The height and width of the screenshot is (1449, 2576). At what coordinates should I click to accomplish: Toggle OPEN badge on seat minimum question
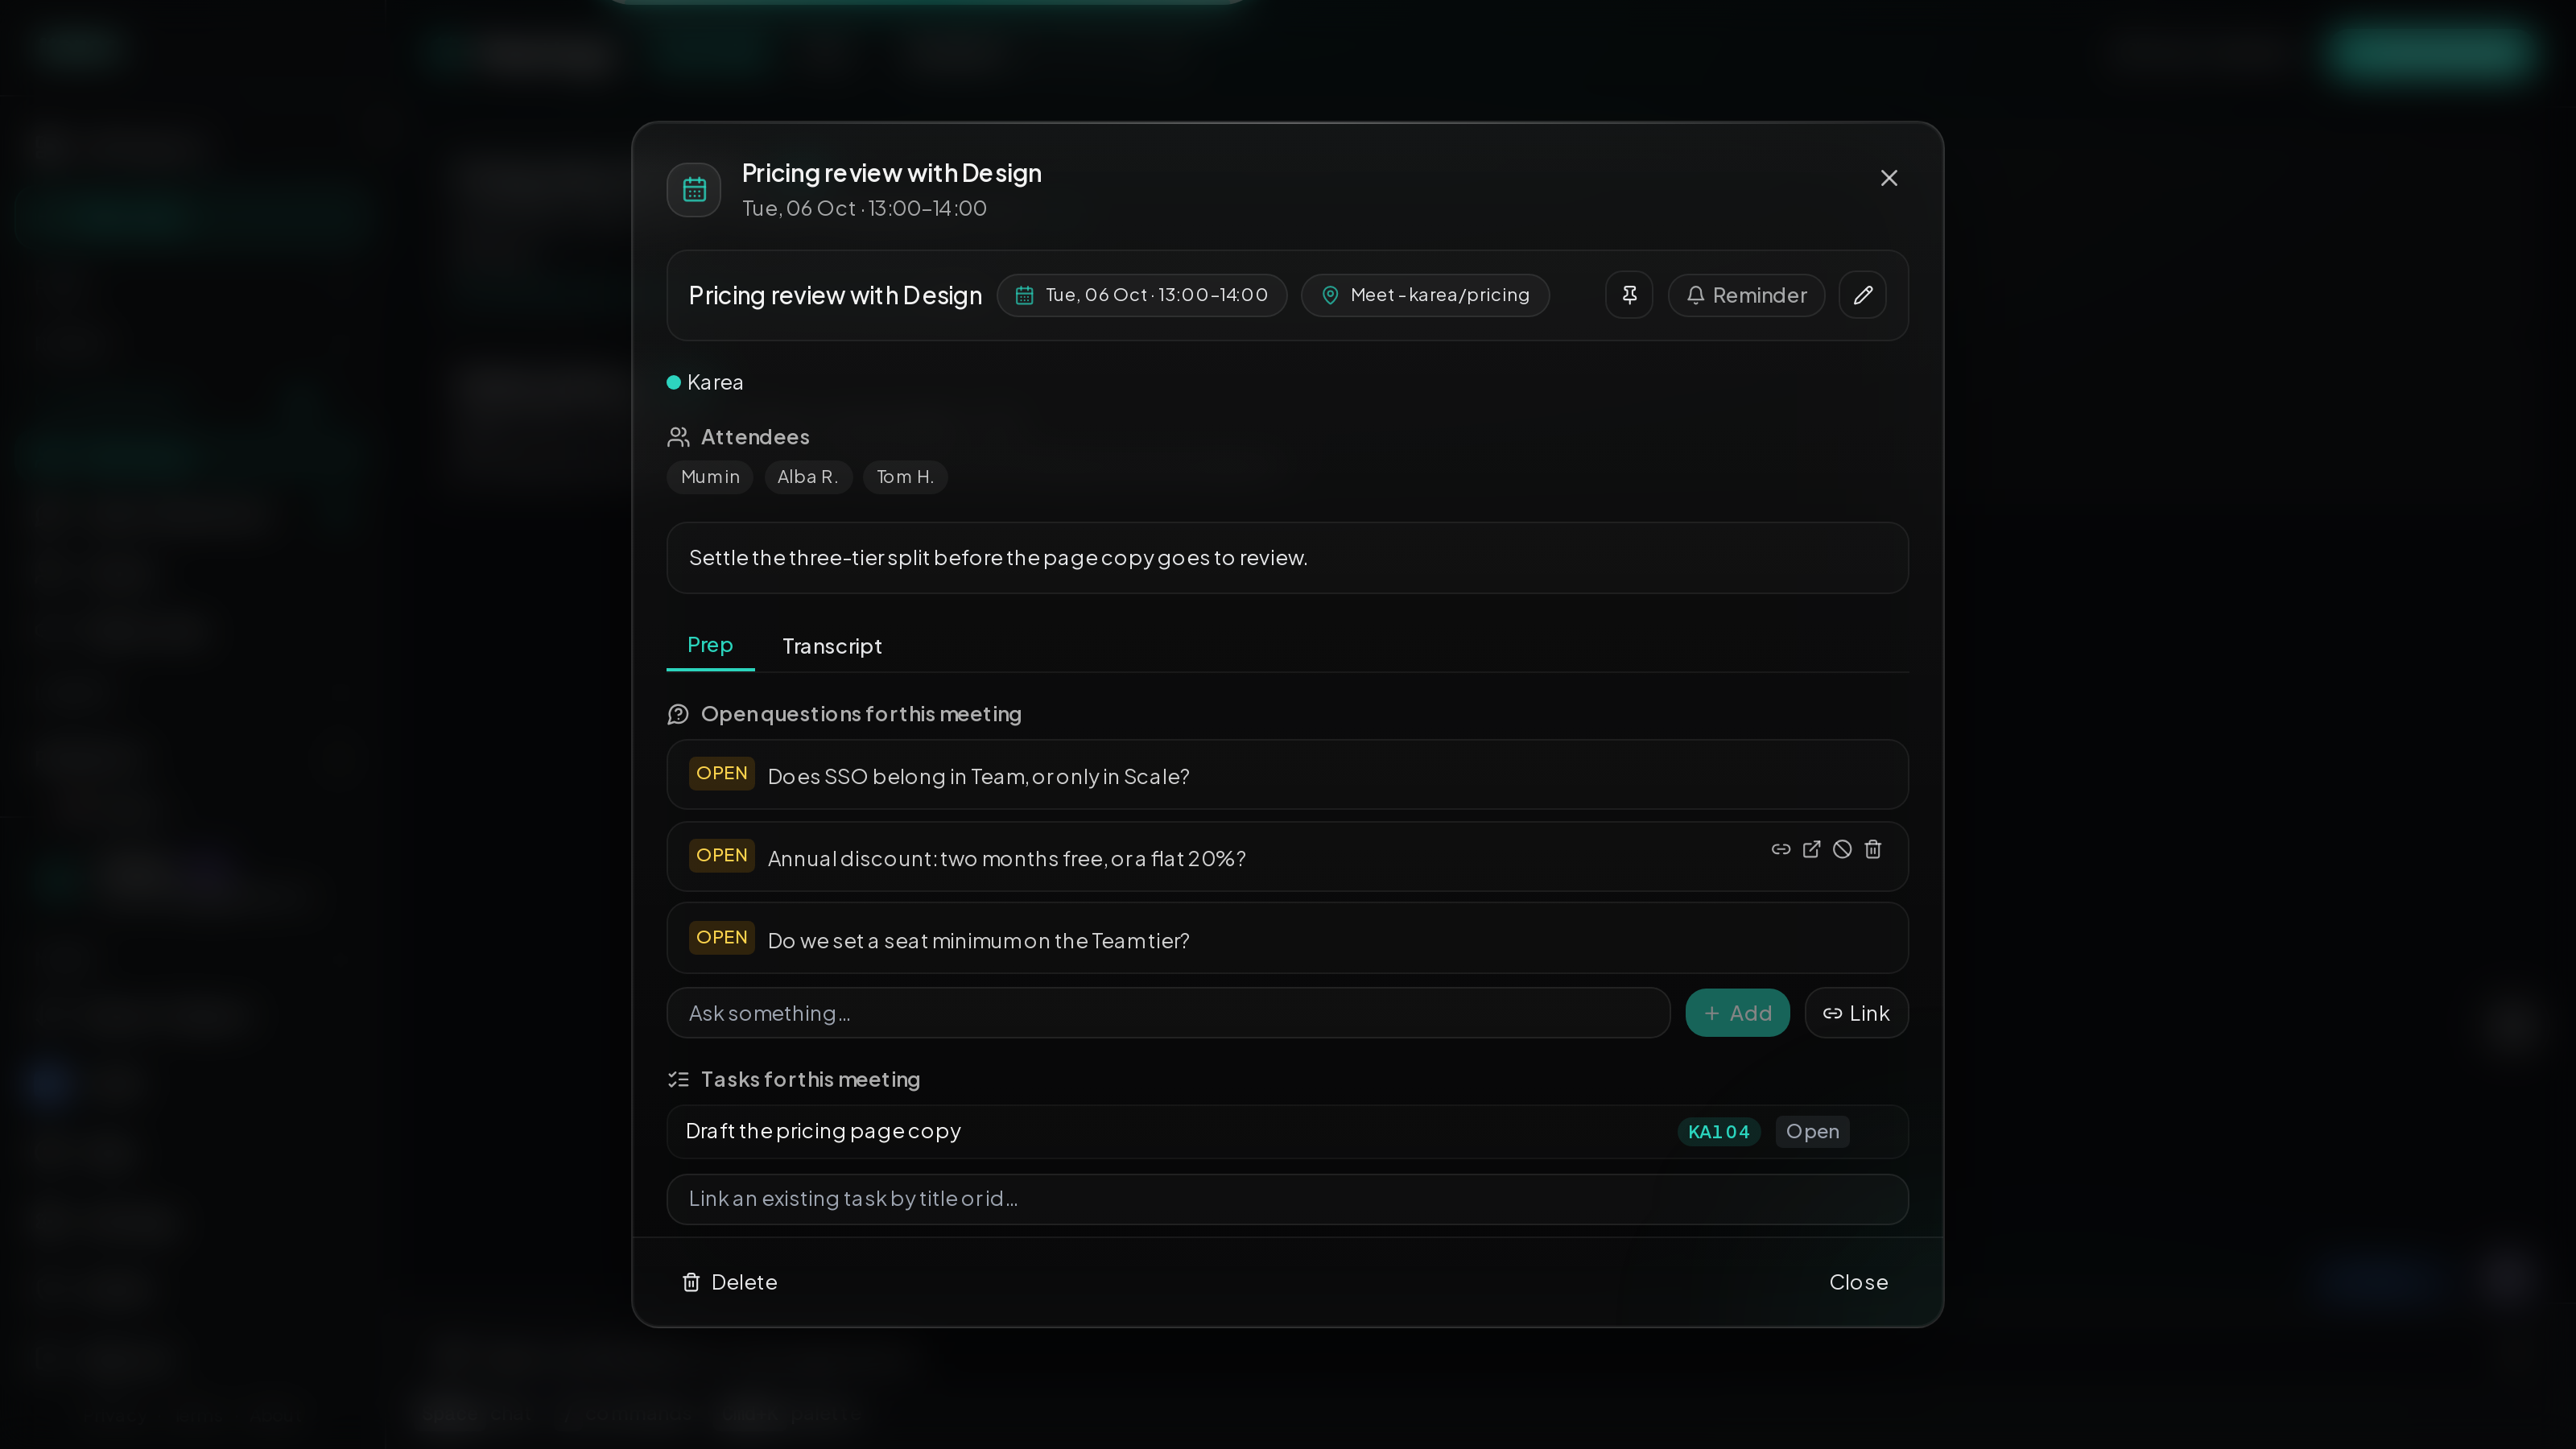pos(721,938)
